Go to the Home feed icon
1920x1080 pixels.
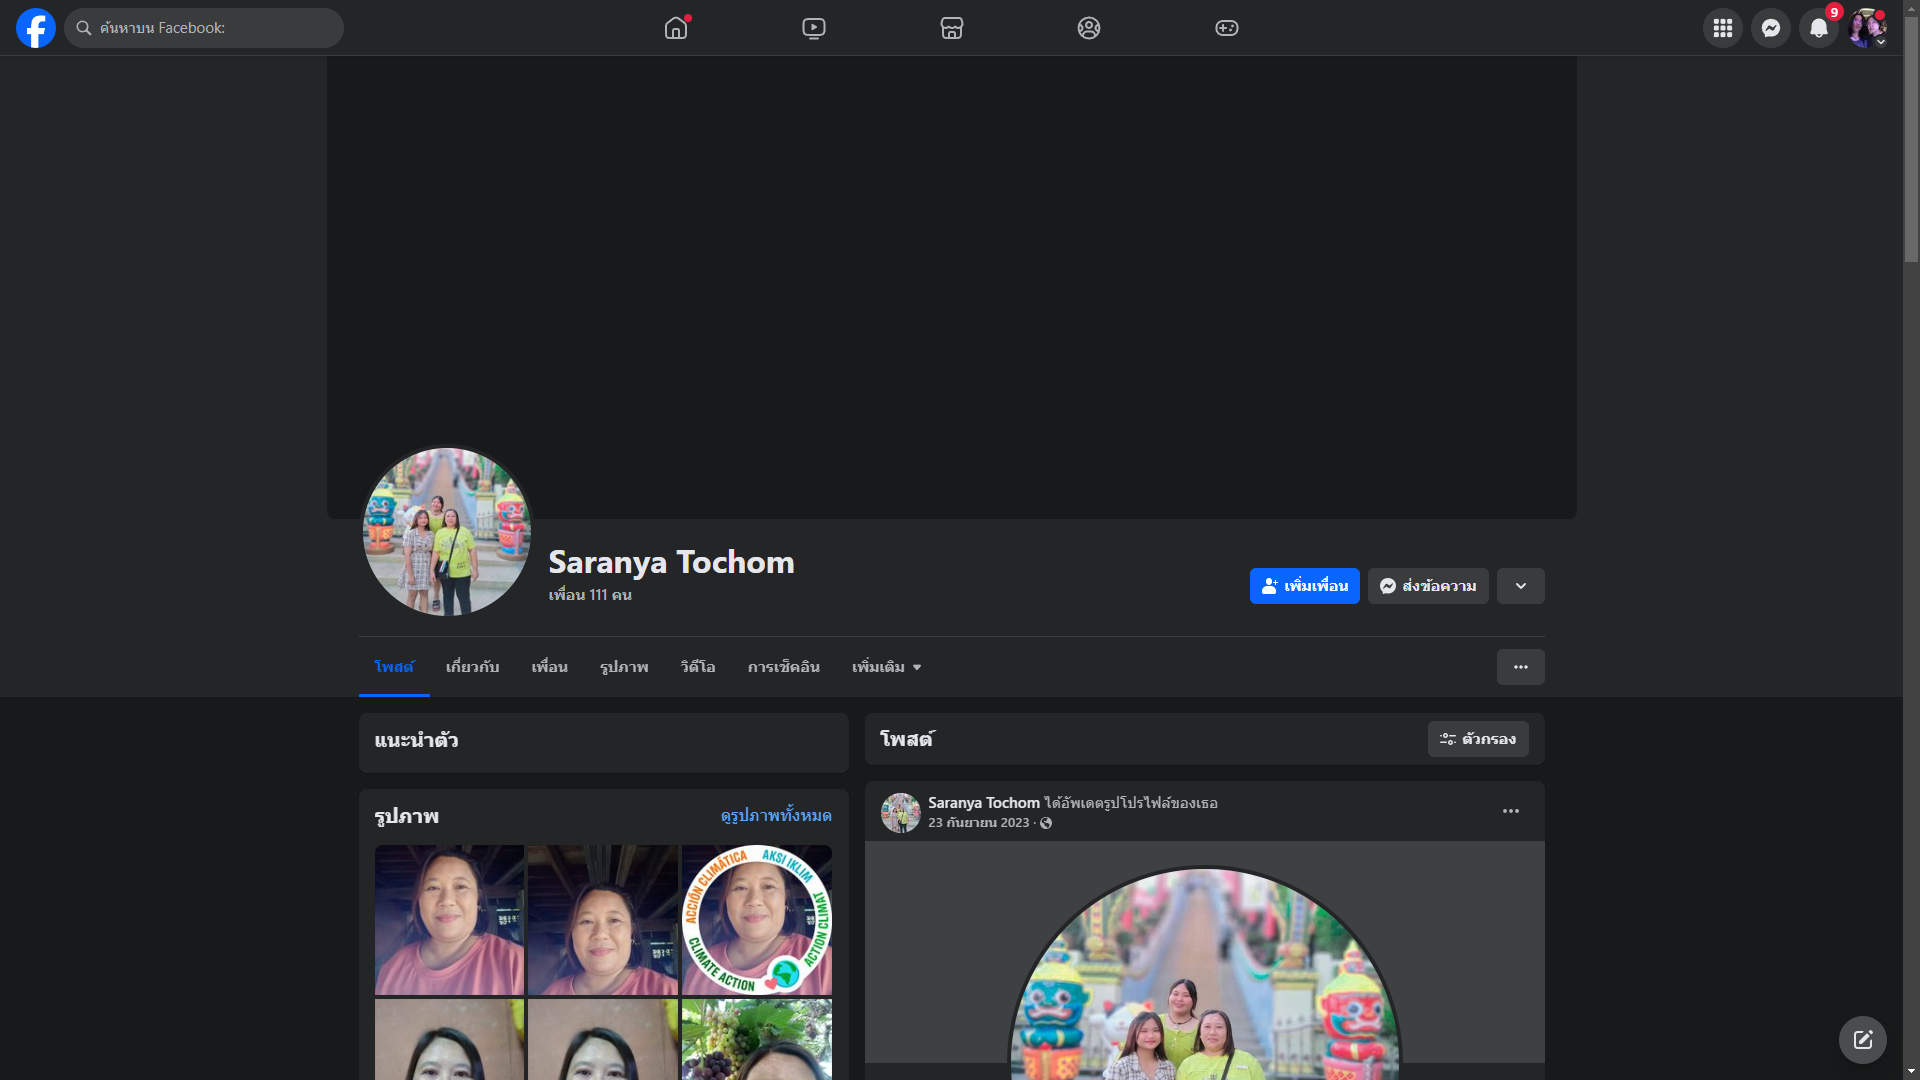[676, 28]
